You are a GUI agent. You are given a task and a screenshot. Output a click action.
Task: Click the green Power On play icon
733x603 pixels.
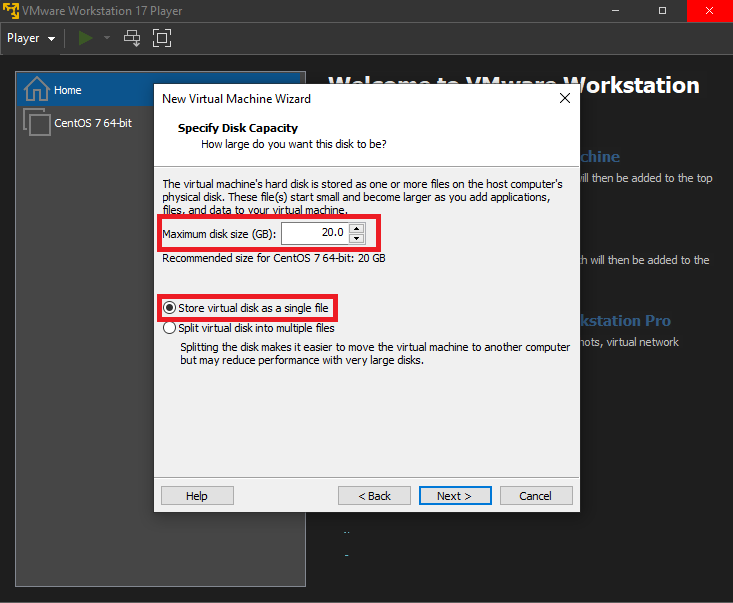pos(87,38)
